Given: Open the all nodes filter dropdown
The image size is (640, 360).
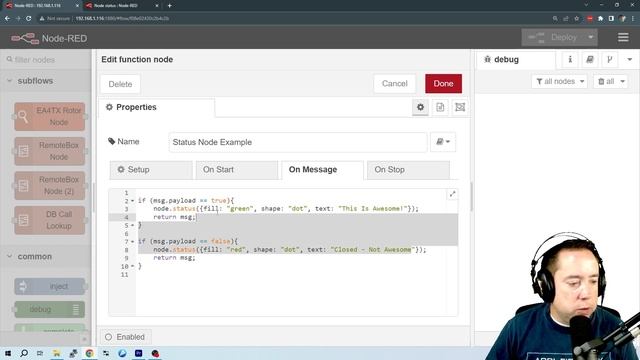Looking at the screenshot, I should [559, 82].
